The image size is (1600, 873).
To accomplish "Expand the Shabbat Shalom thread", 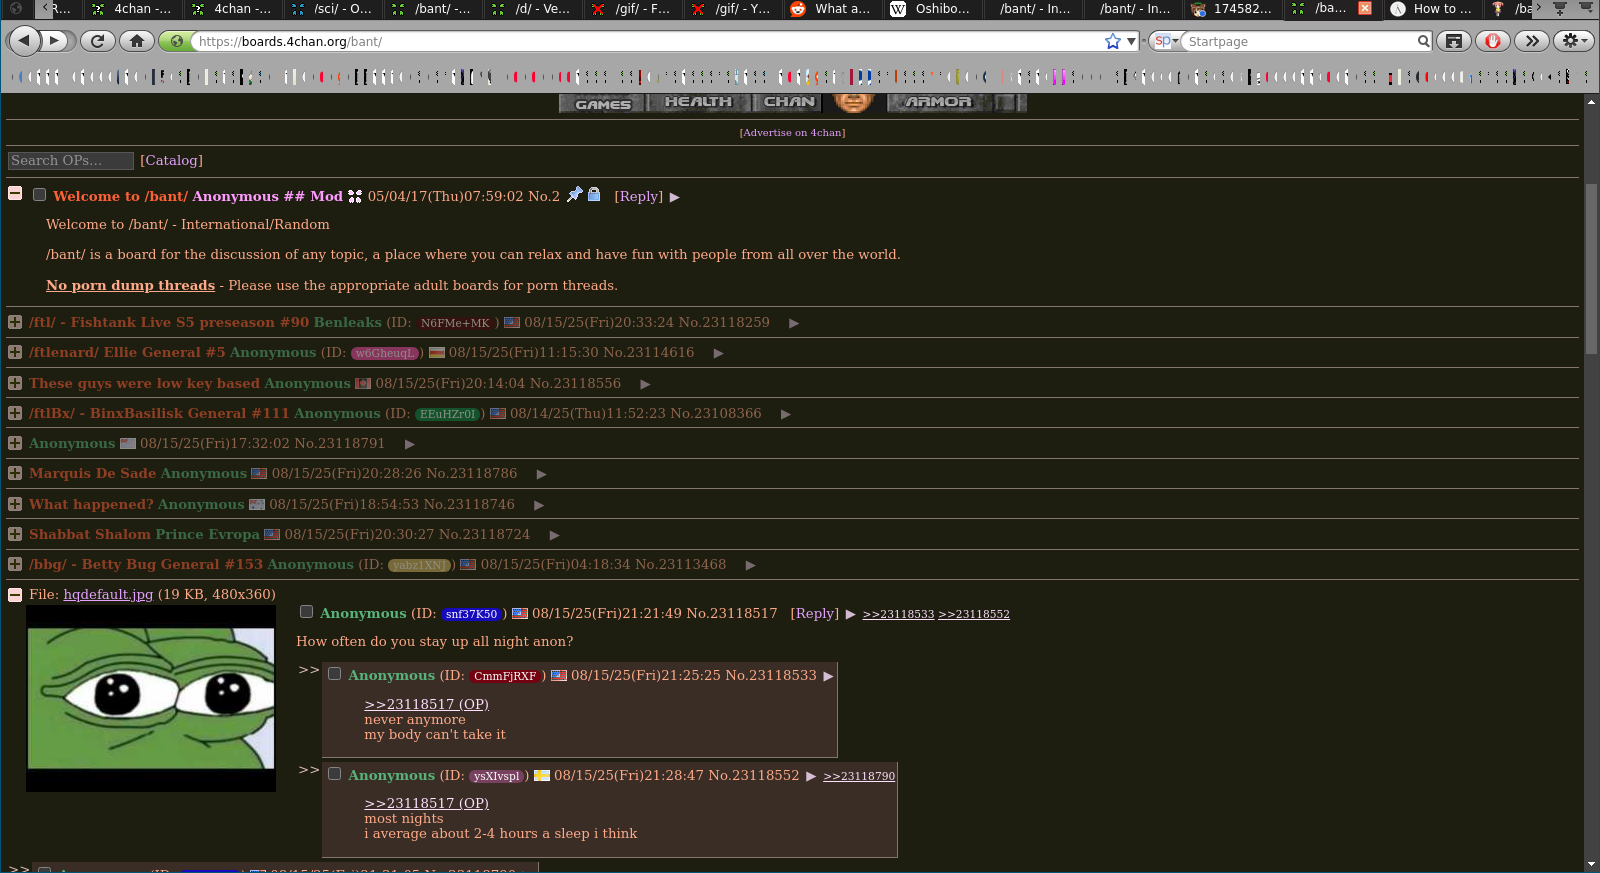I will click(x=15, y=534).
